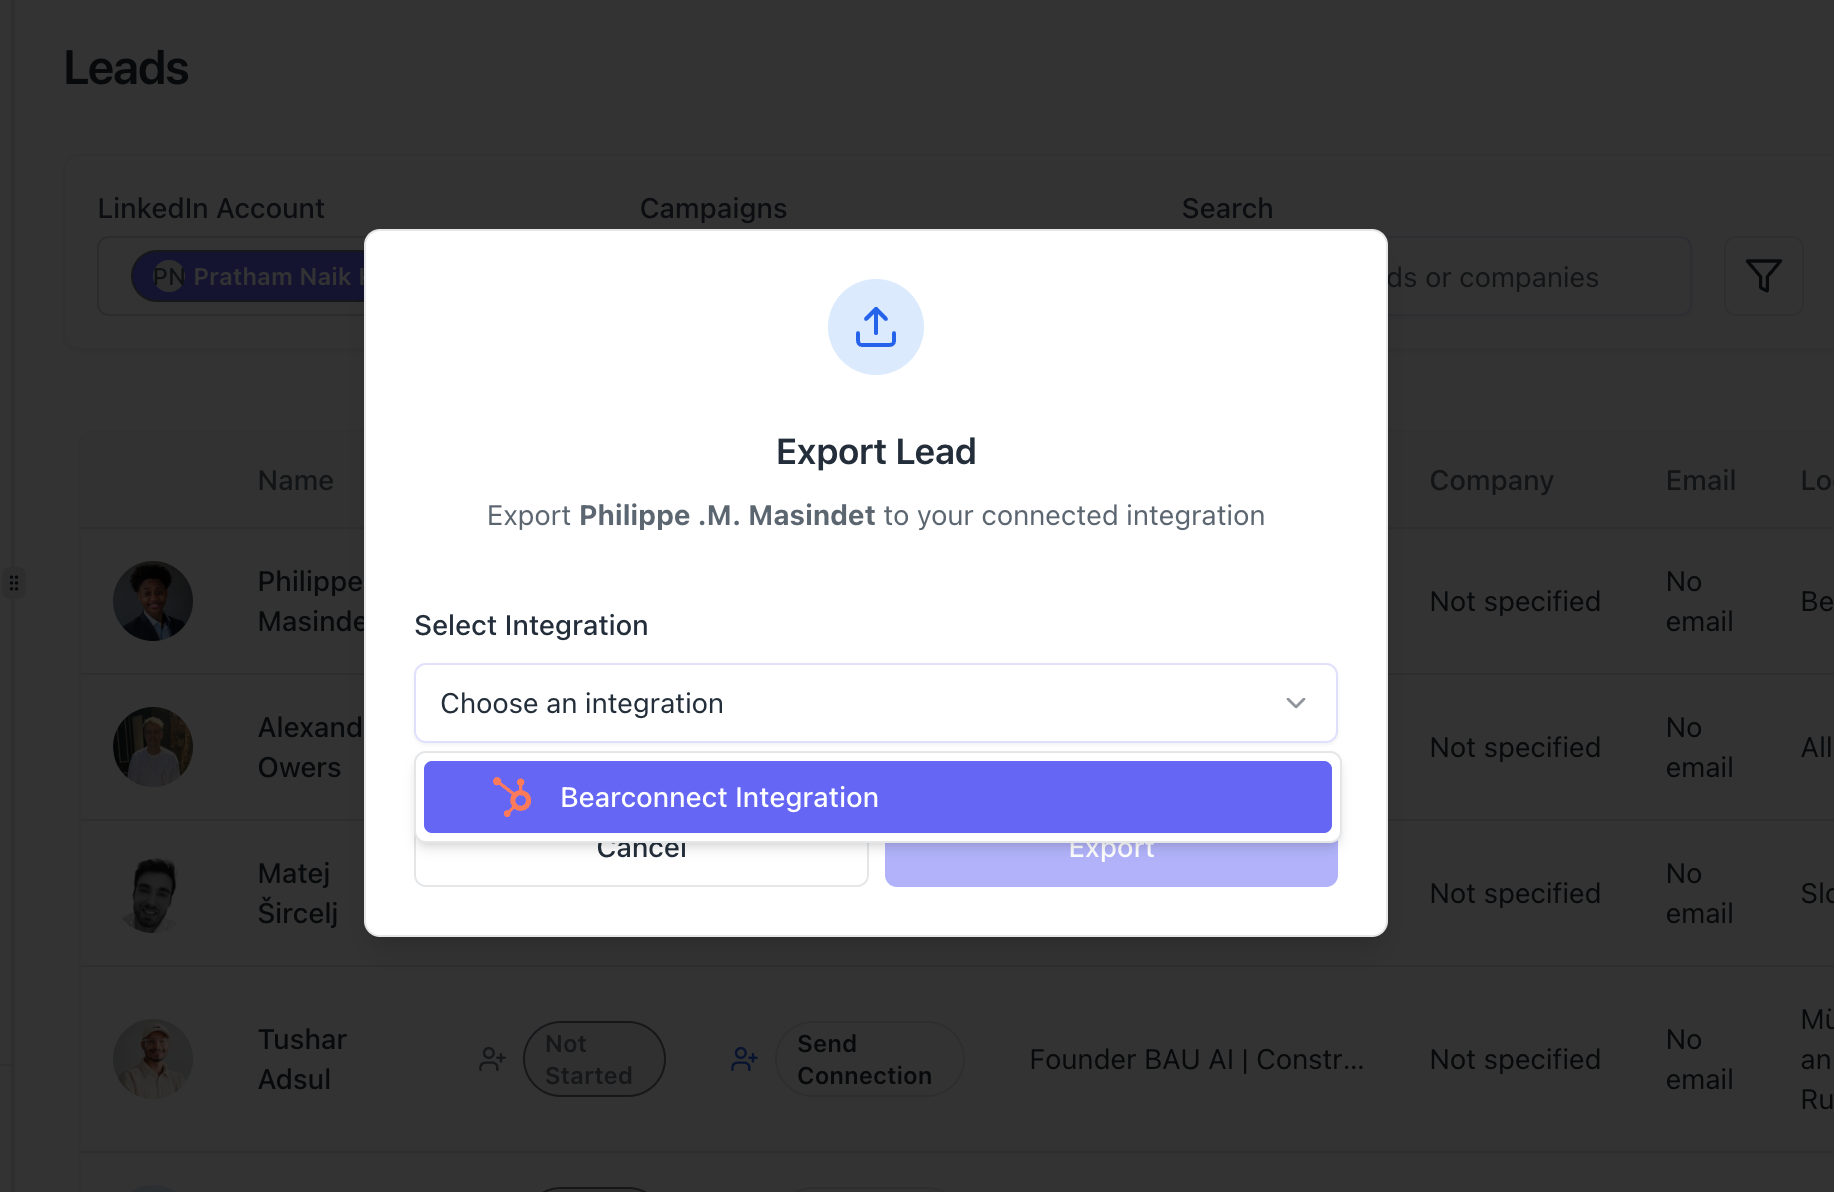Click Matej Šircelj's profile photo
This screenshot has width=1834, height=1192.
(153, 893)
